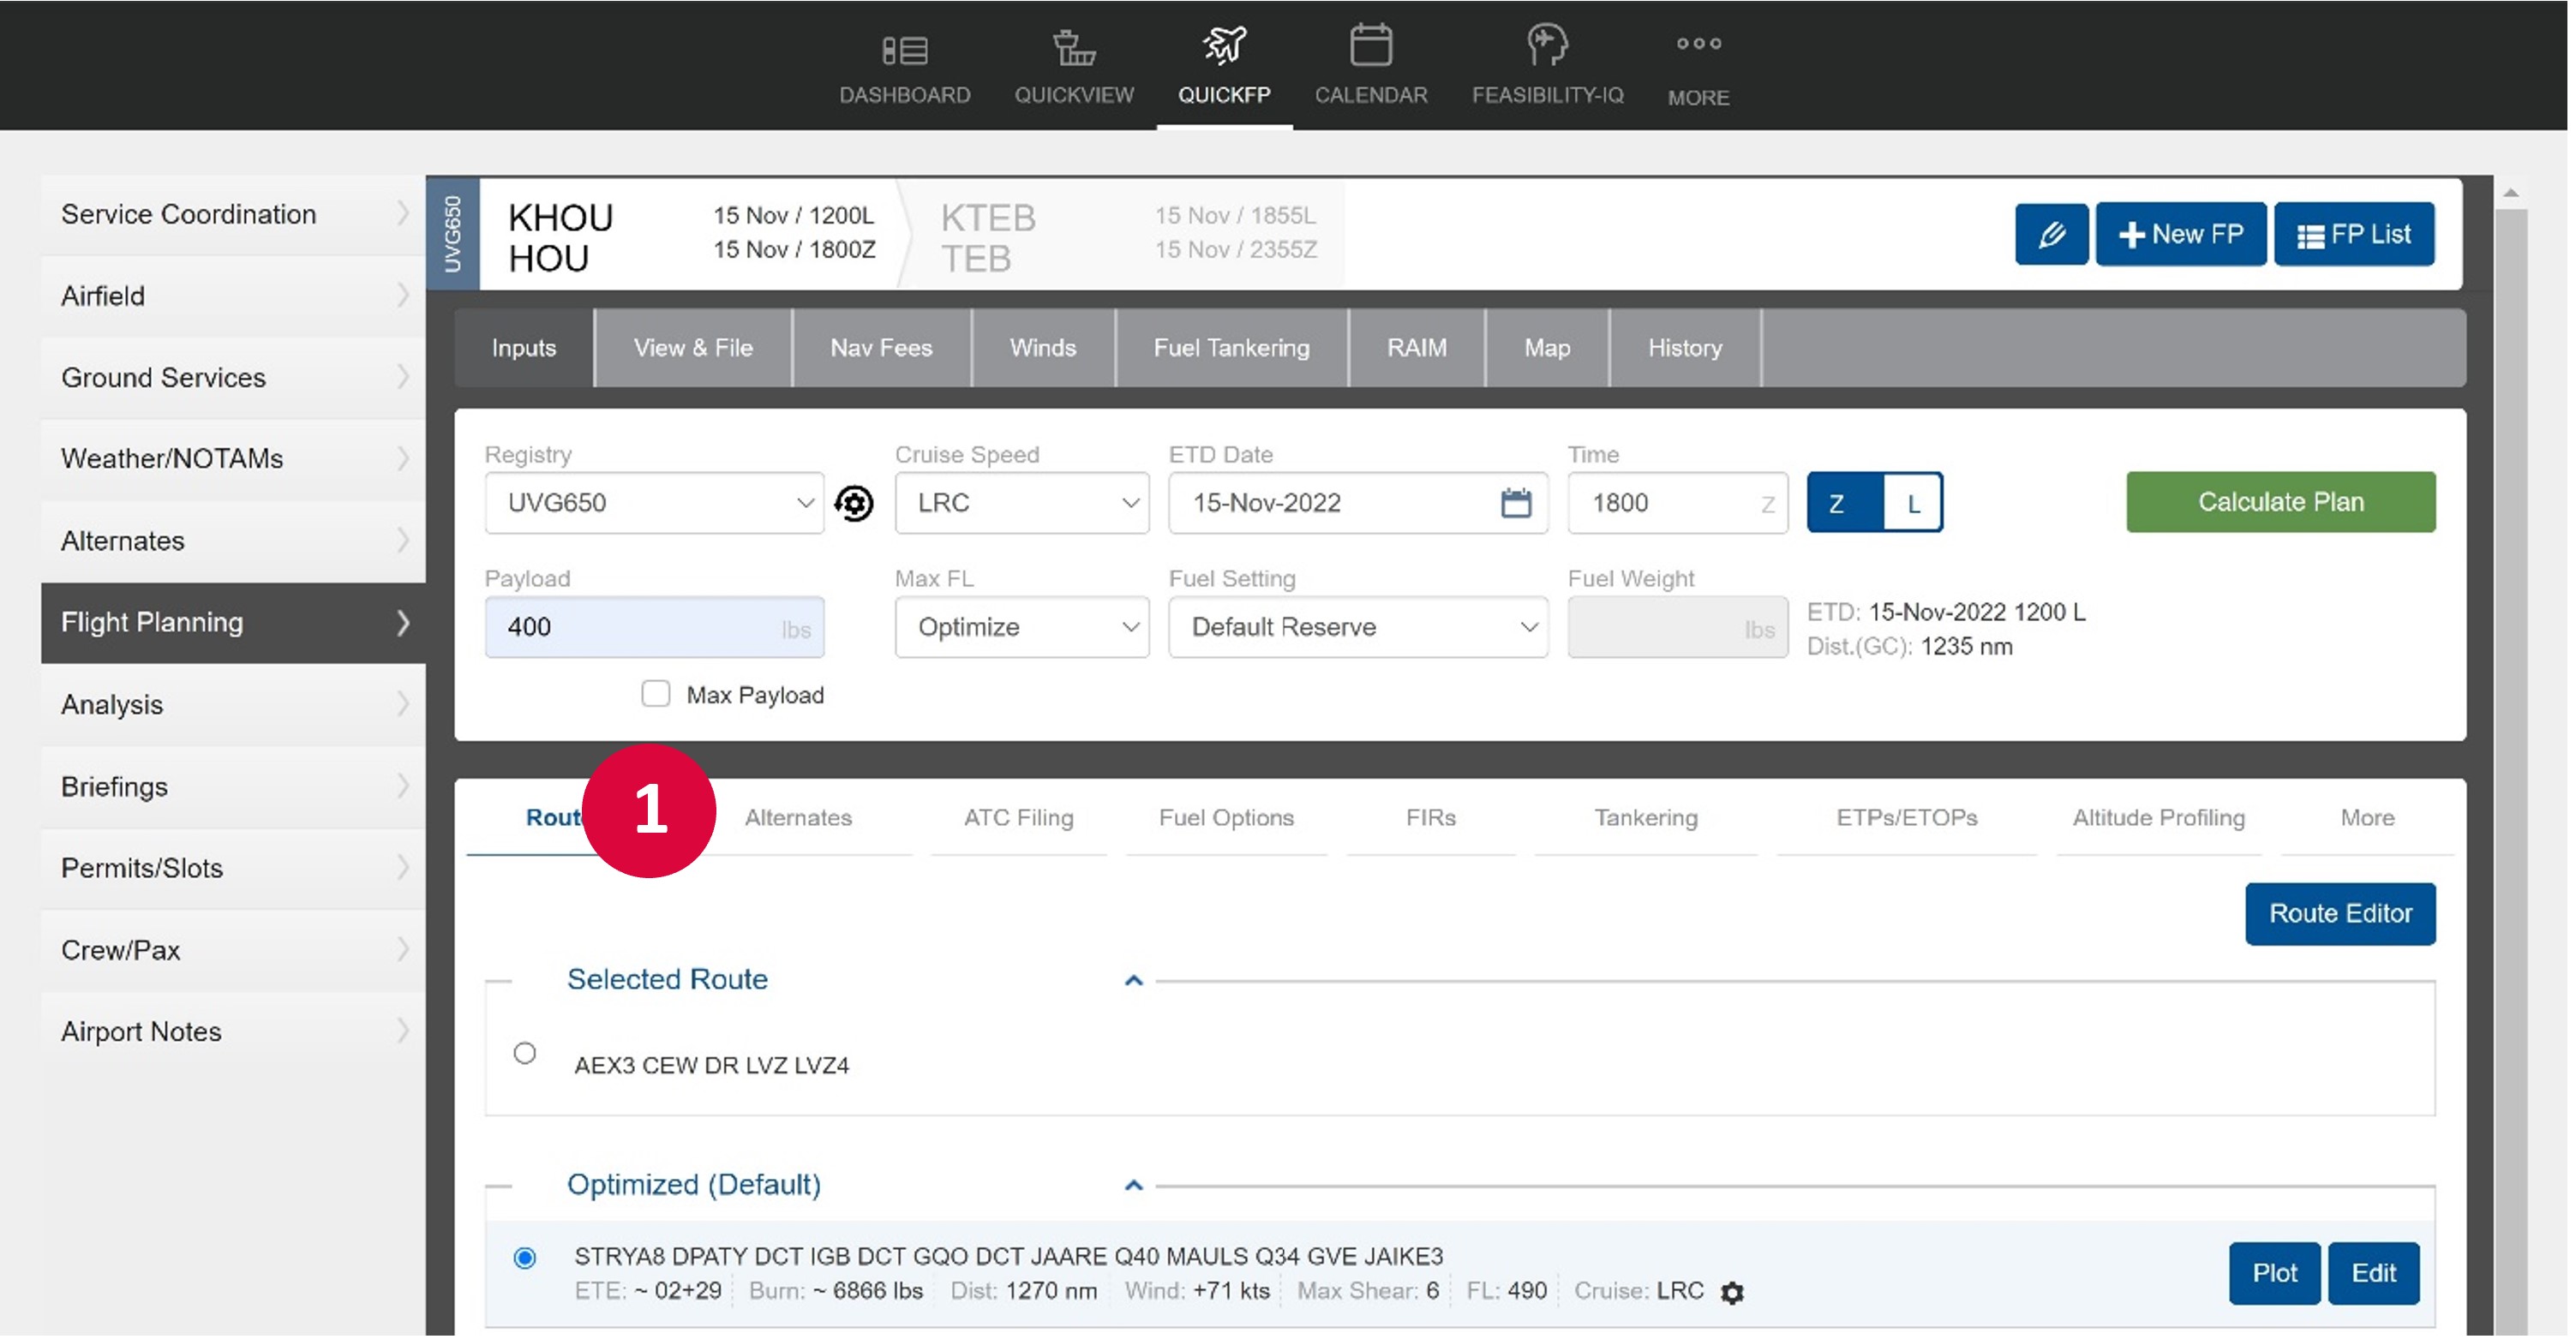The height and width of the screenshot is (1339, 2576).
Task: Collapse the Selected Route section
Action: click(x=1133, y=981)
